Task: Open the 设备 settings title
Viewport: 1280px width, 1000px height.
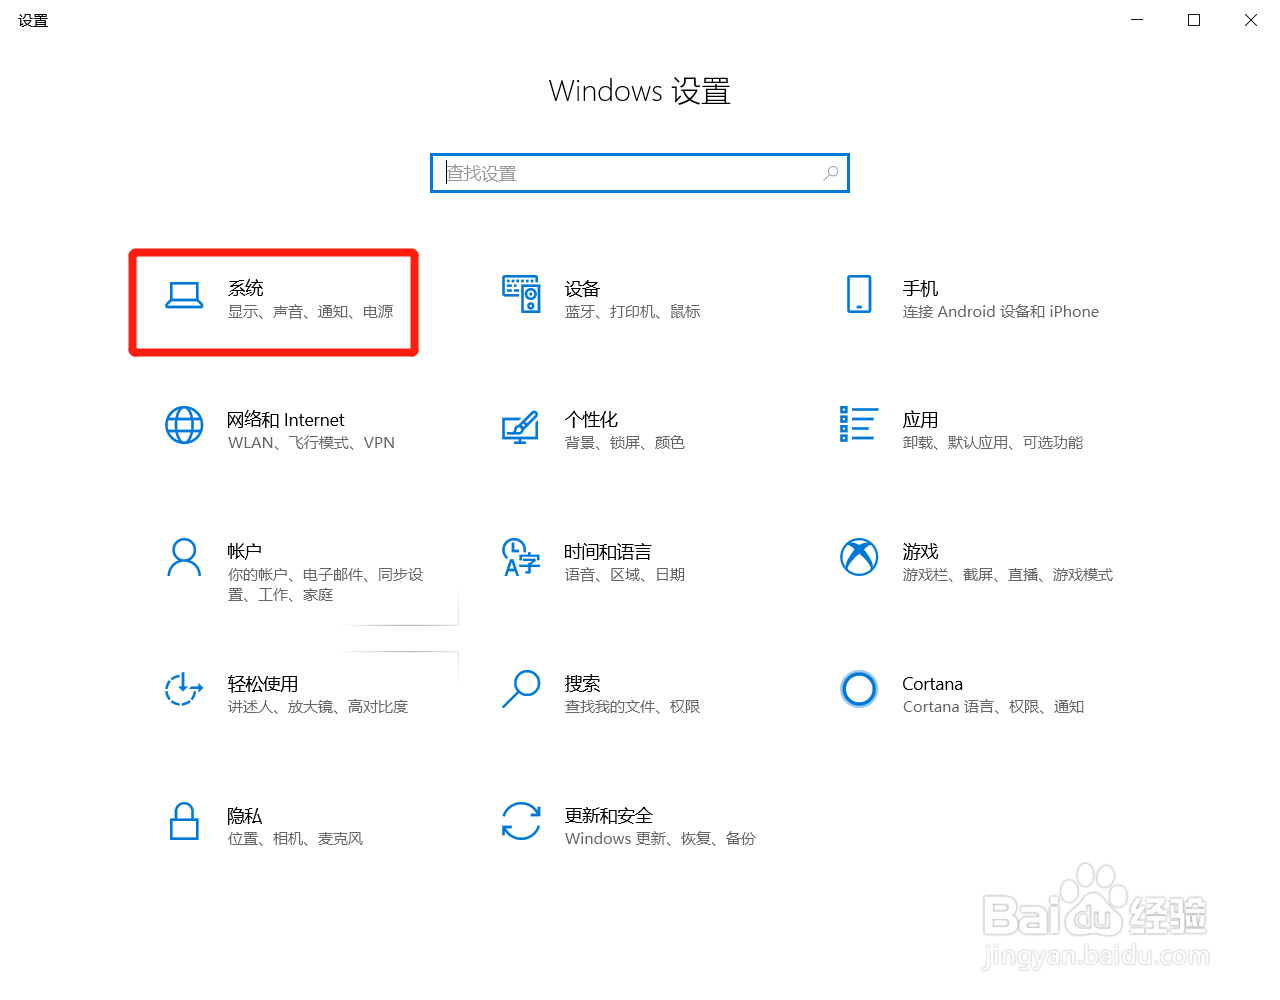Action: (x=582, y=289)
